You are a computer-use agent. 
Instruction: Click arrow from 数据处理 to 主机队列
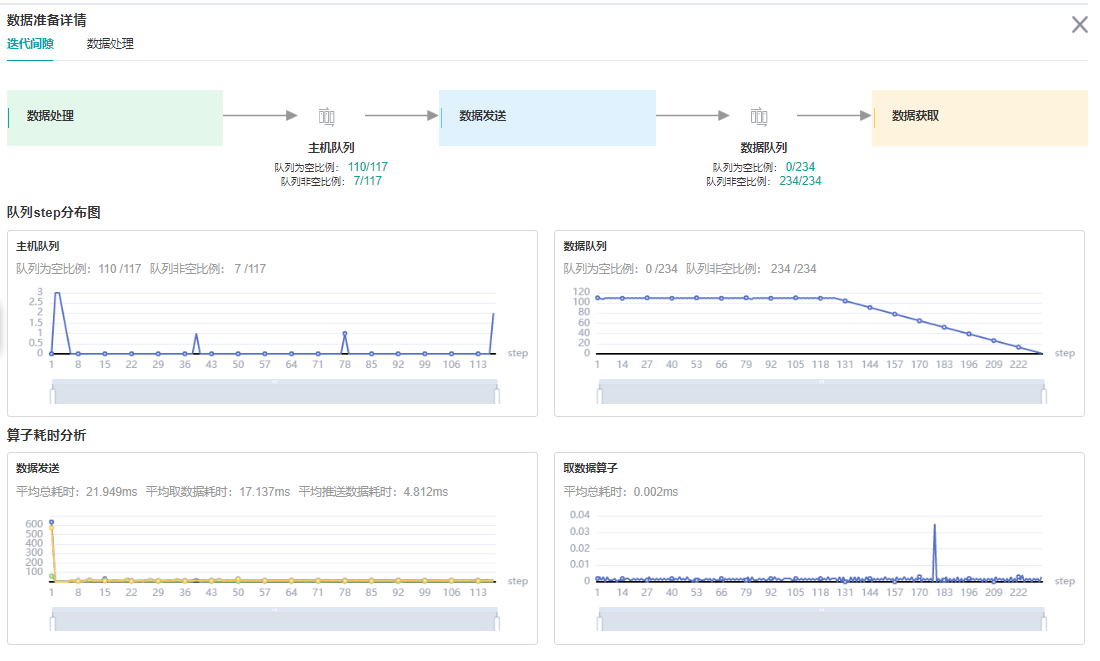(260, 116)
